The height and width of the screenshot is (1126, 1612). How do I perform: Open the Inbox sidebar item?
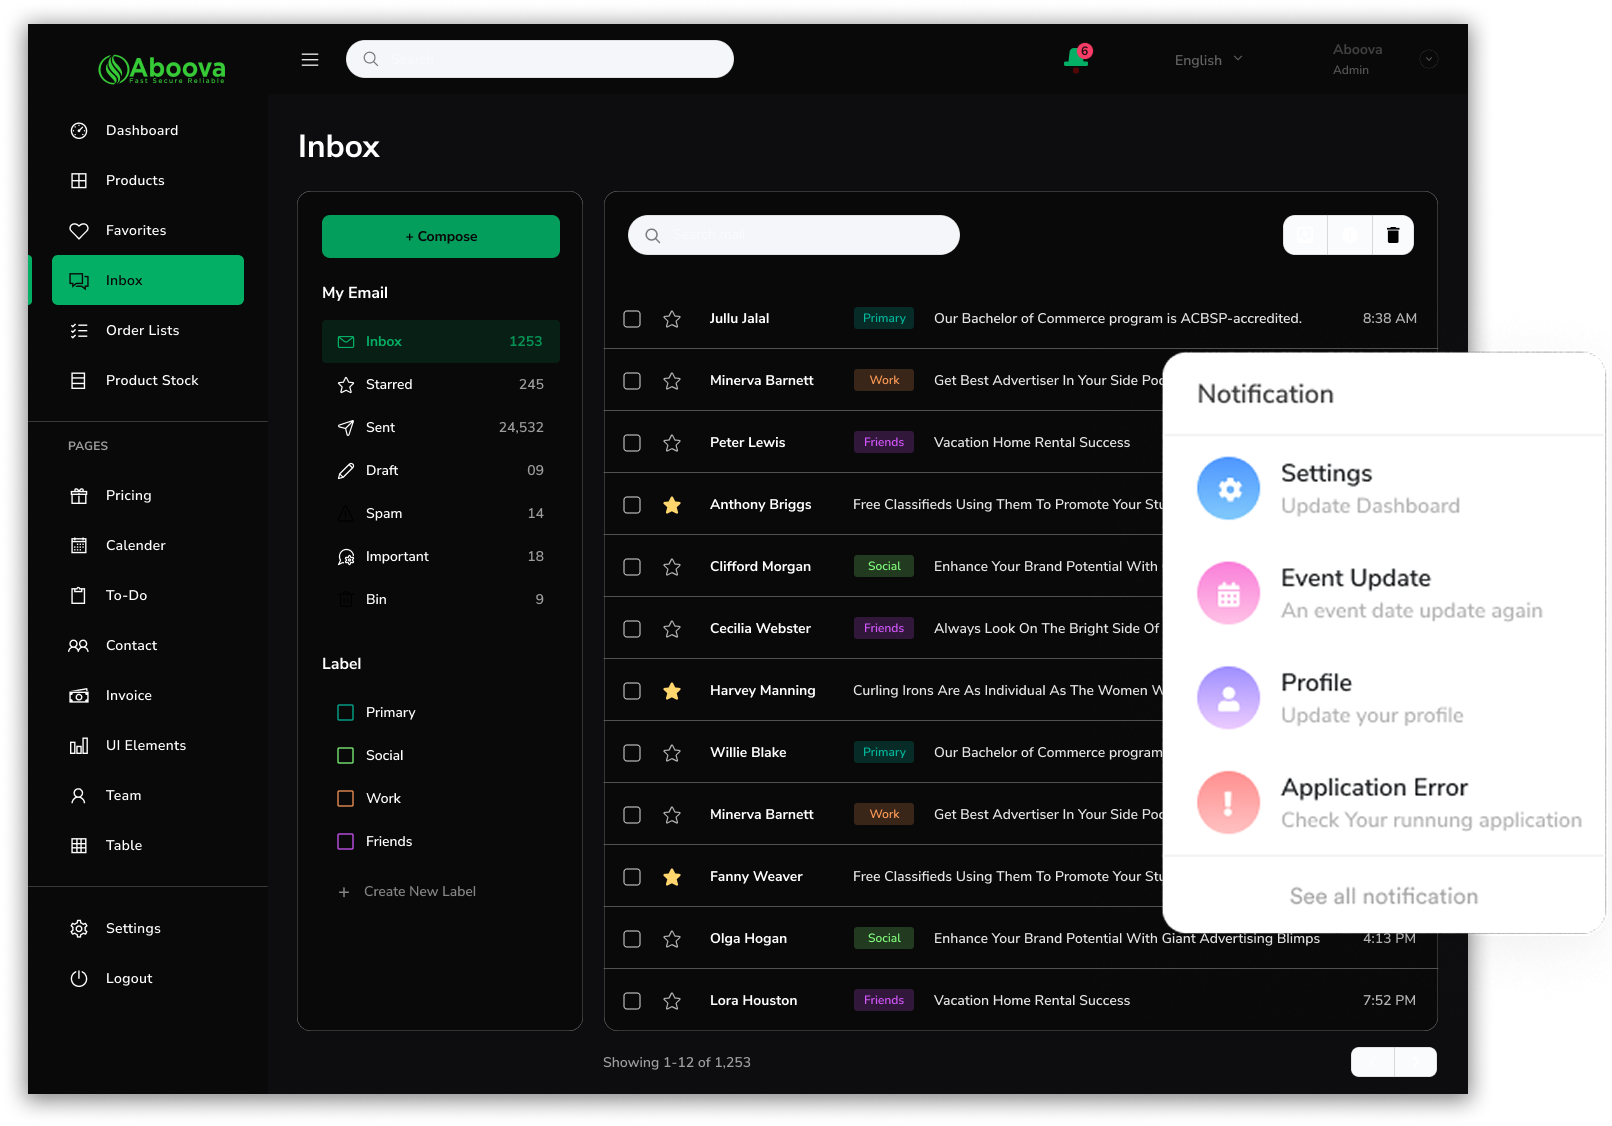pos(148,280)
